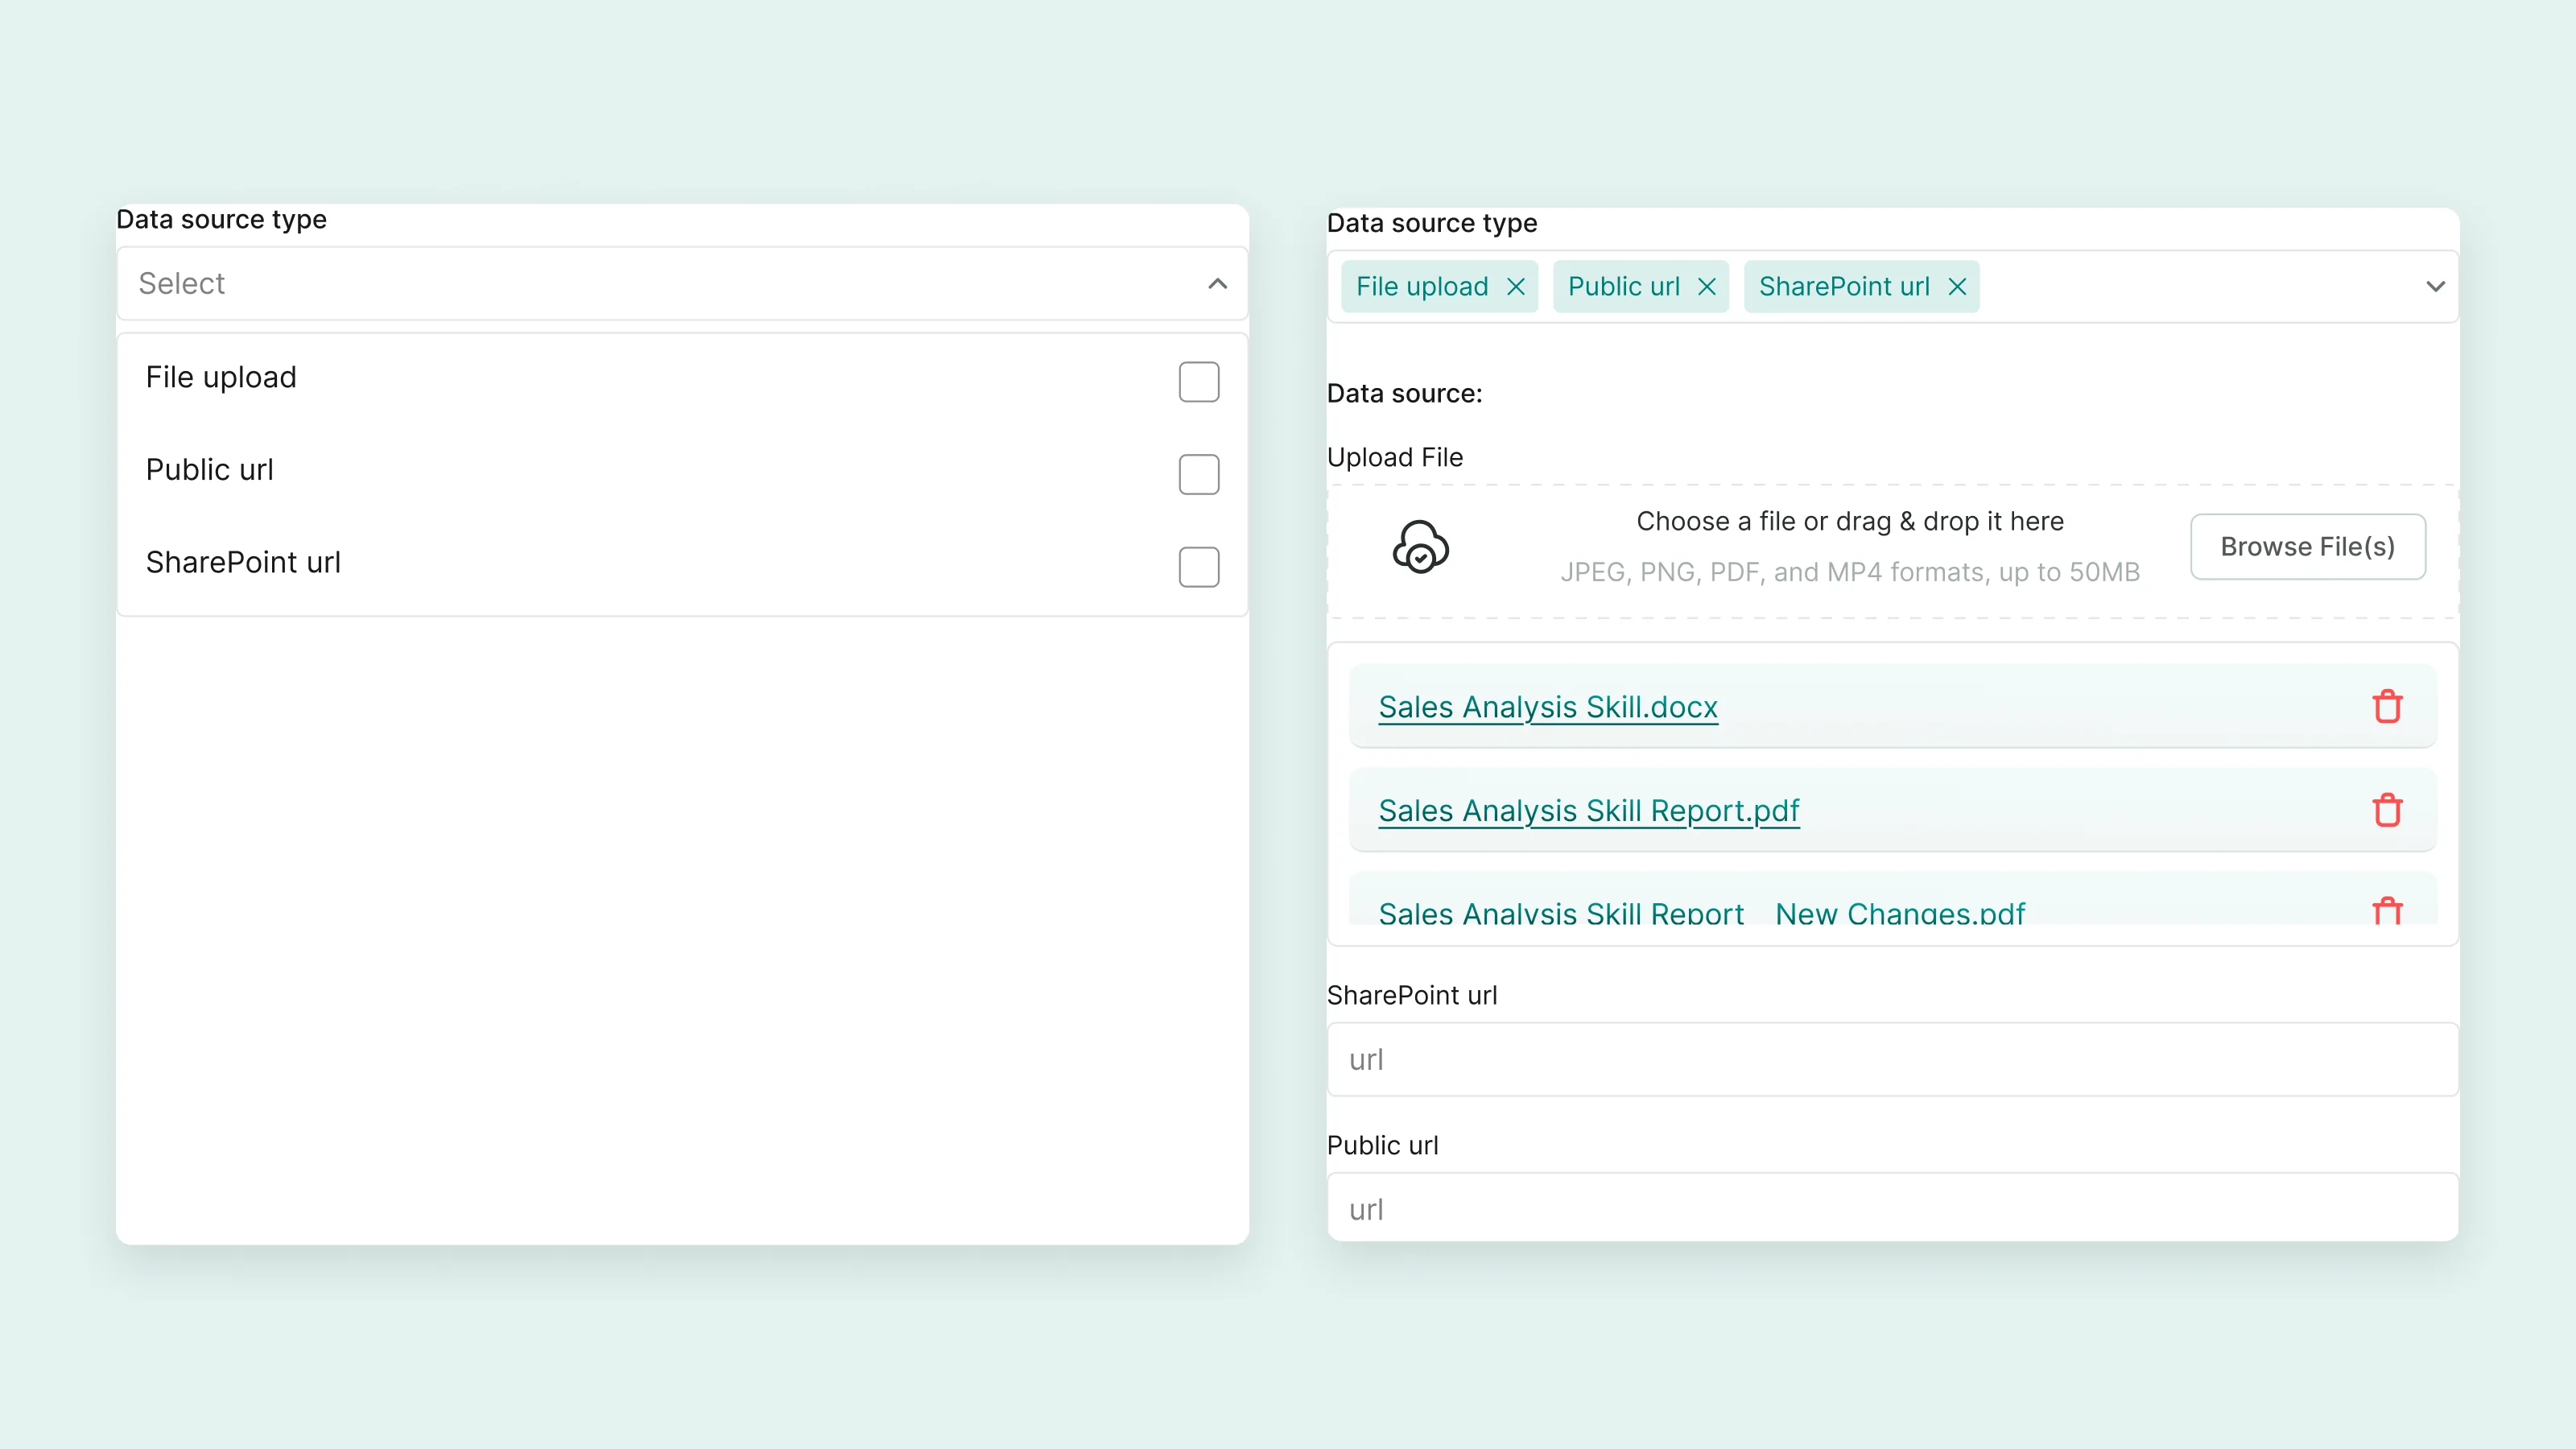
Task: Delete the New Changes.pdf file
Action: [2387, 910]
